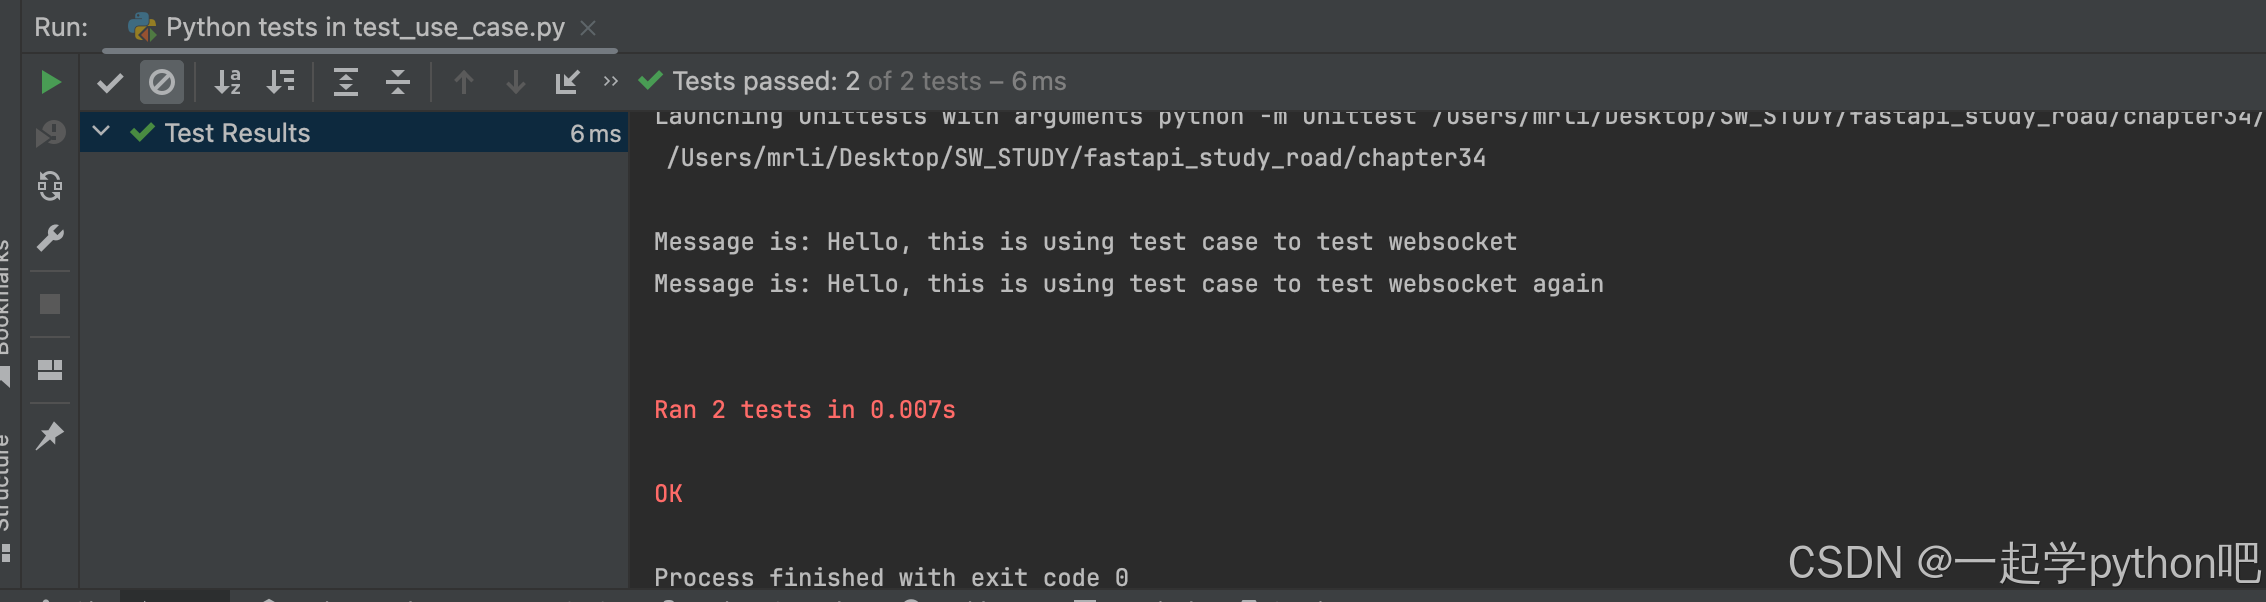Close the Python tests run tab
The image size is (2266, 602).
pos(589,28)
